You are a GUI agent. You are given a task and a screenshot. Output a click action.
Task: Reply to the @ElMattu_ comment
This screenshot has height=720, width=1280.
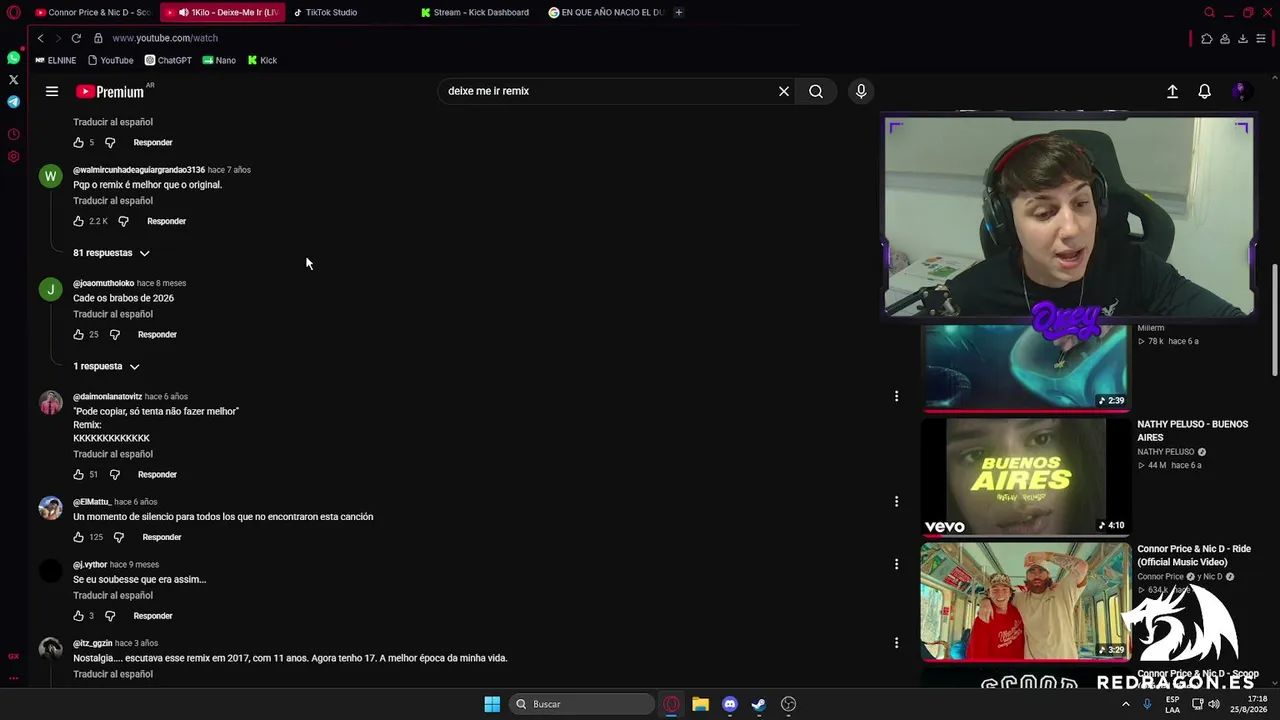click(162, 537)
